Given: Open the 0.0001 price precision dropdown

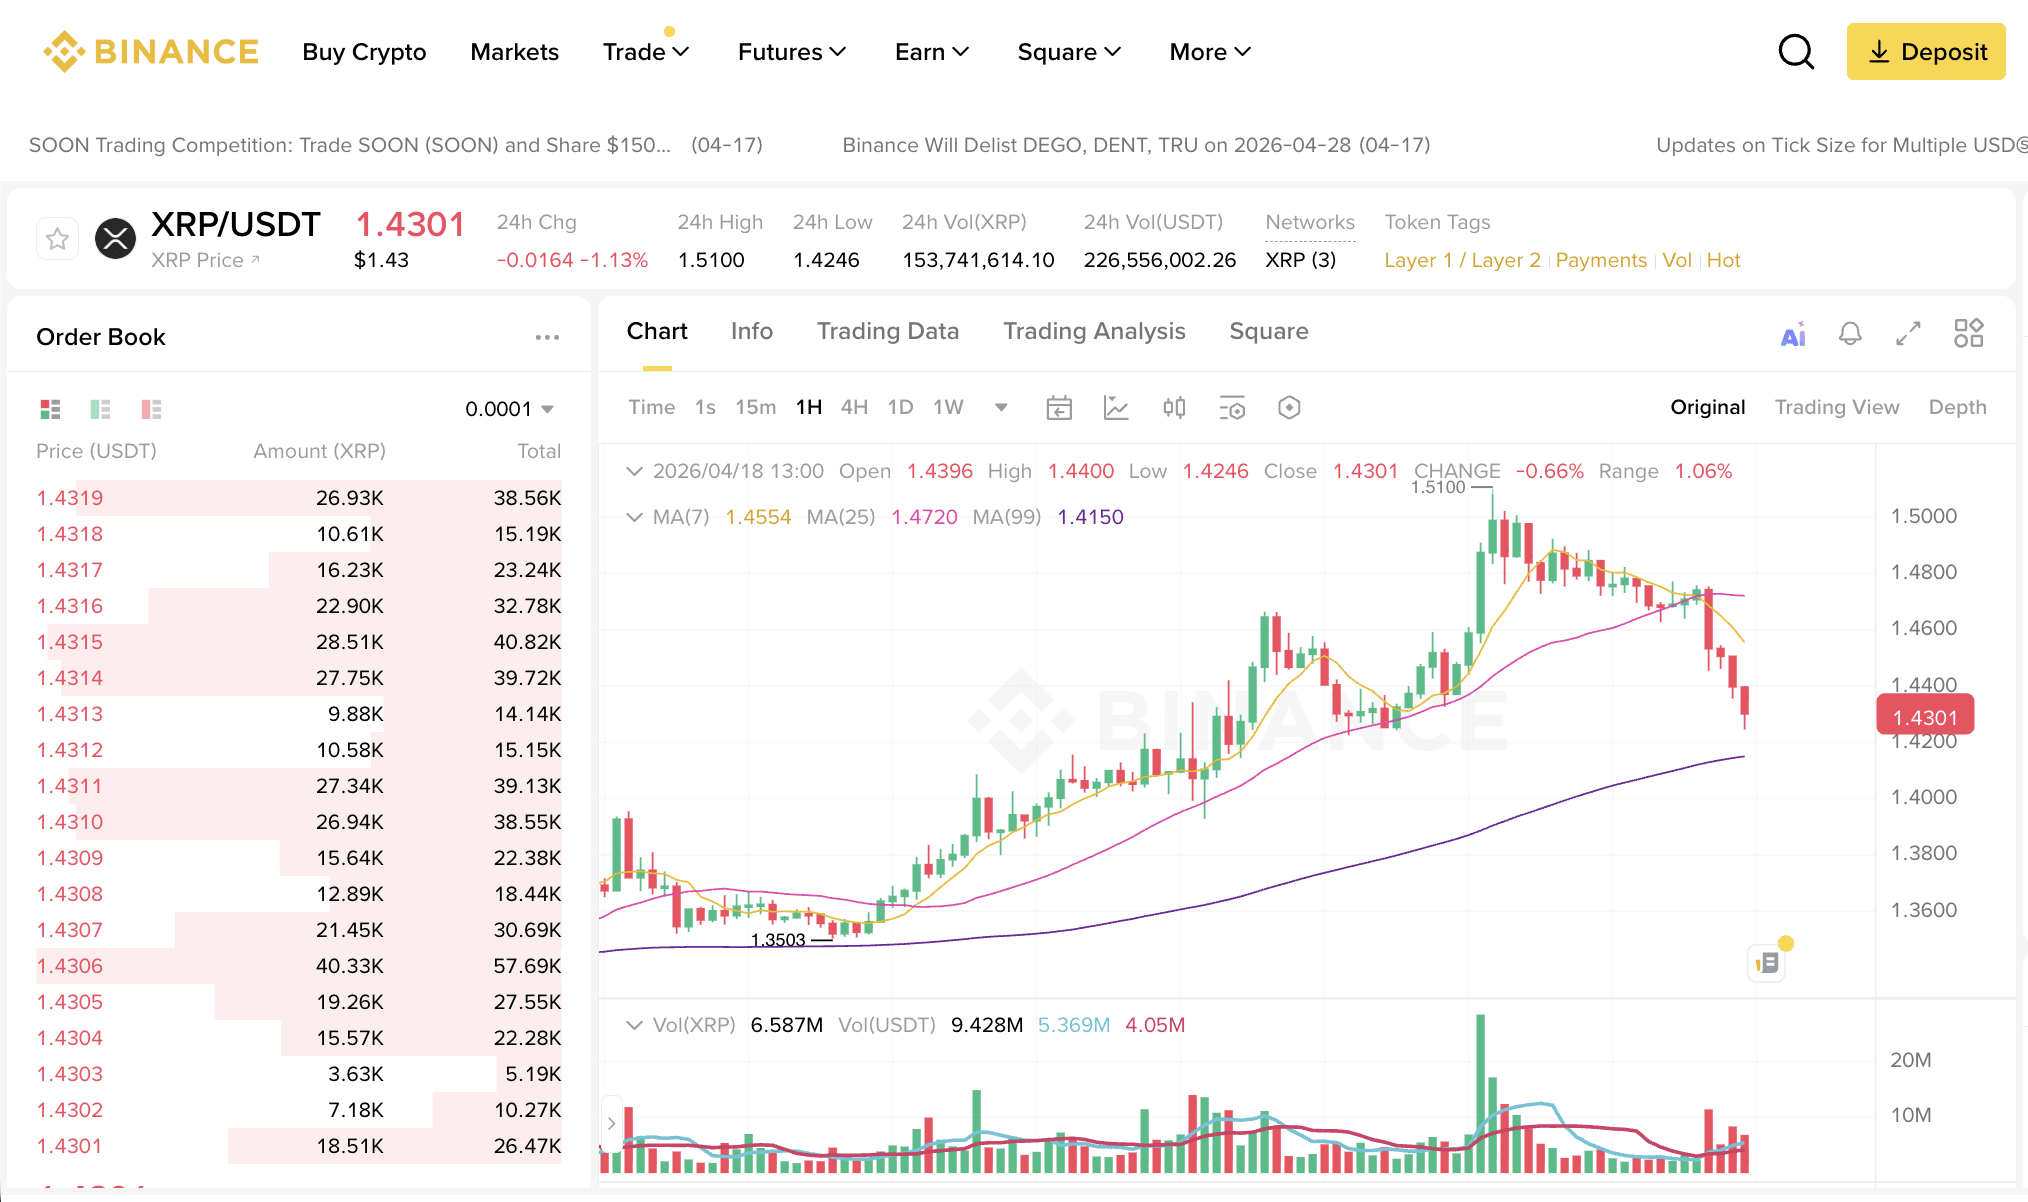Looking at the screenshot, I should (509, 409).
